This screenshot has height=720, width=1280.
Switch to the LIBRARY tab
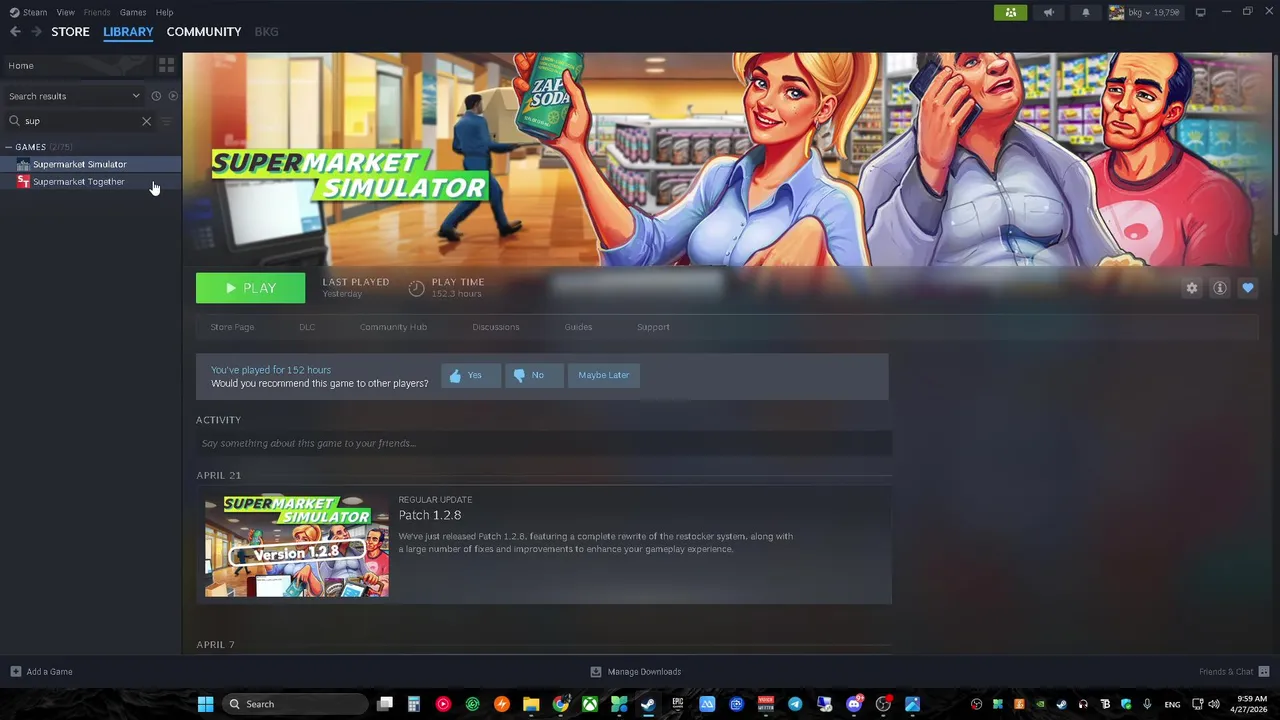[128, 32]
